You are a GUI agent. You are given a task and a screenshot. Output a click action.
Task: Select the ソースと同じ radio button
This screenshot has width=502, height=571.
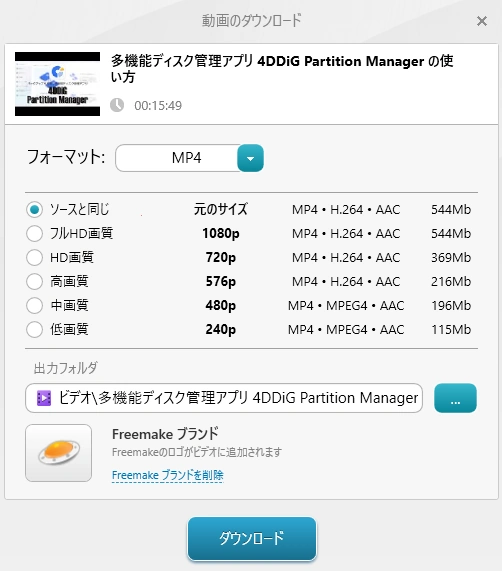[x=35, y=210]
